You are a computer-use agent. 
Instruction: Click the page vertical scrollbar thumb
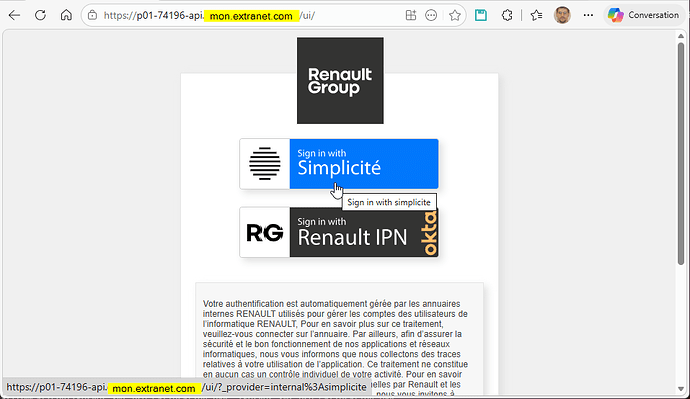[681, 153]
